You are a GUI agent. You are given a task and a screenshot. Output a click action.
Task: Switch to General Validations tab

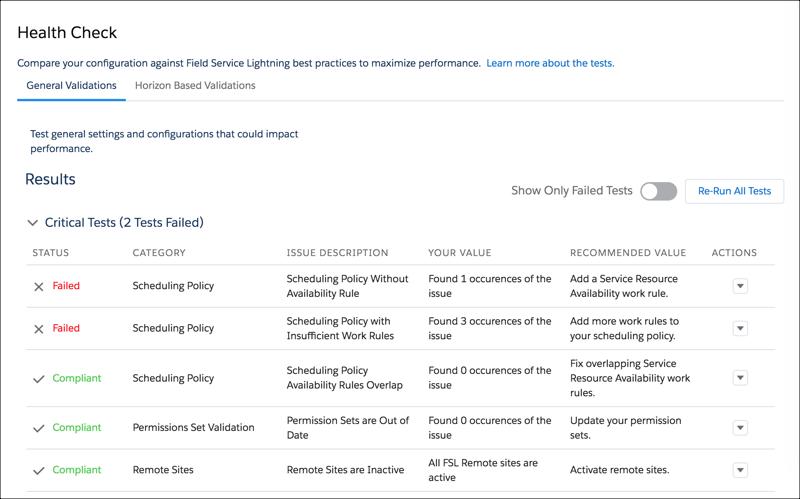(x=71, y=86)
